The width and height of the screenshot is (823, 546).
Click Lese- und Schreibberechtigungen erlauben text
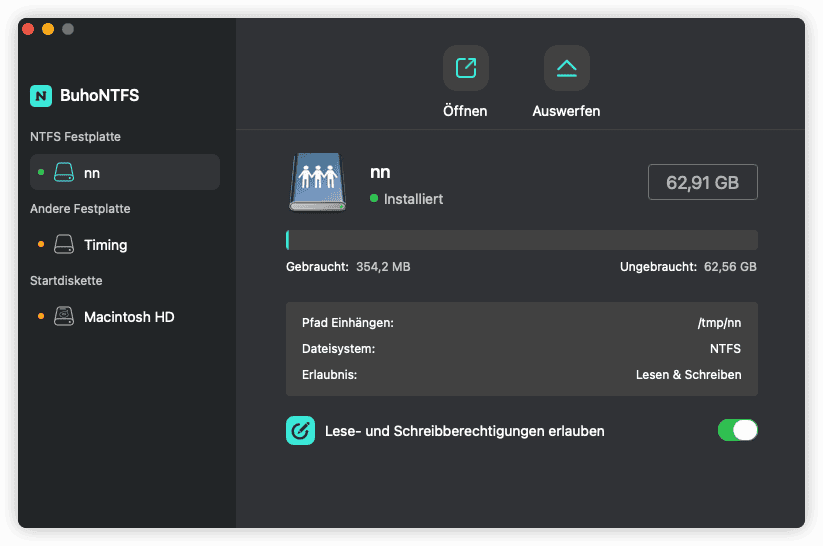click(x=465, y=431)
